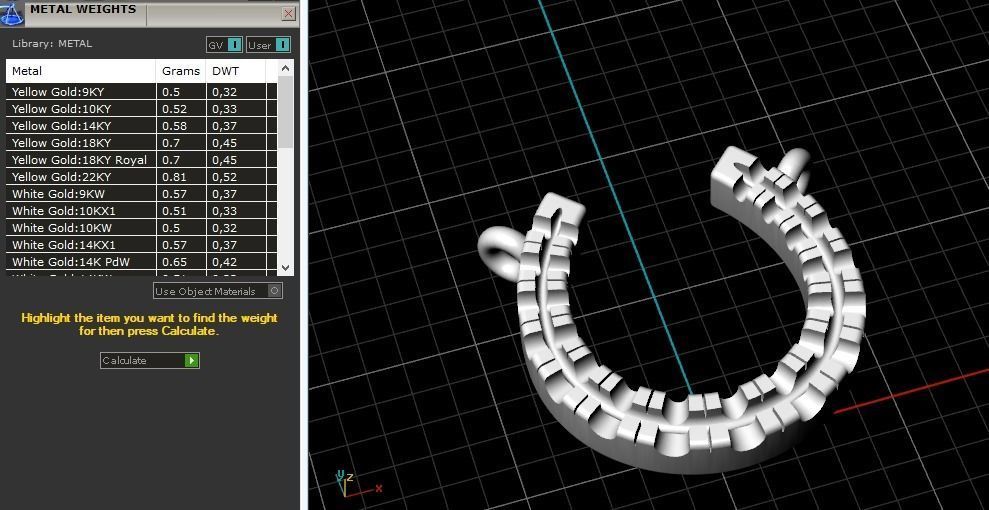Select the Yellow Gold:18KY row
Image resolution: width=989 pixels, height=510 pixels.
(141, 142)
